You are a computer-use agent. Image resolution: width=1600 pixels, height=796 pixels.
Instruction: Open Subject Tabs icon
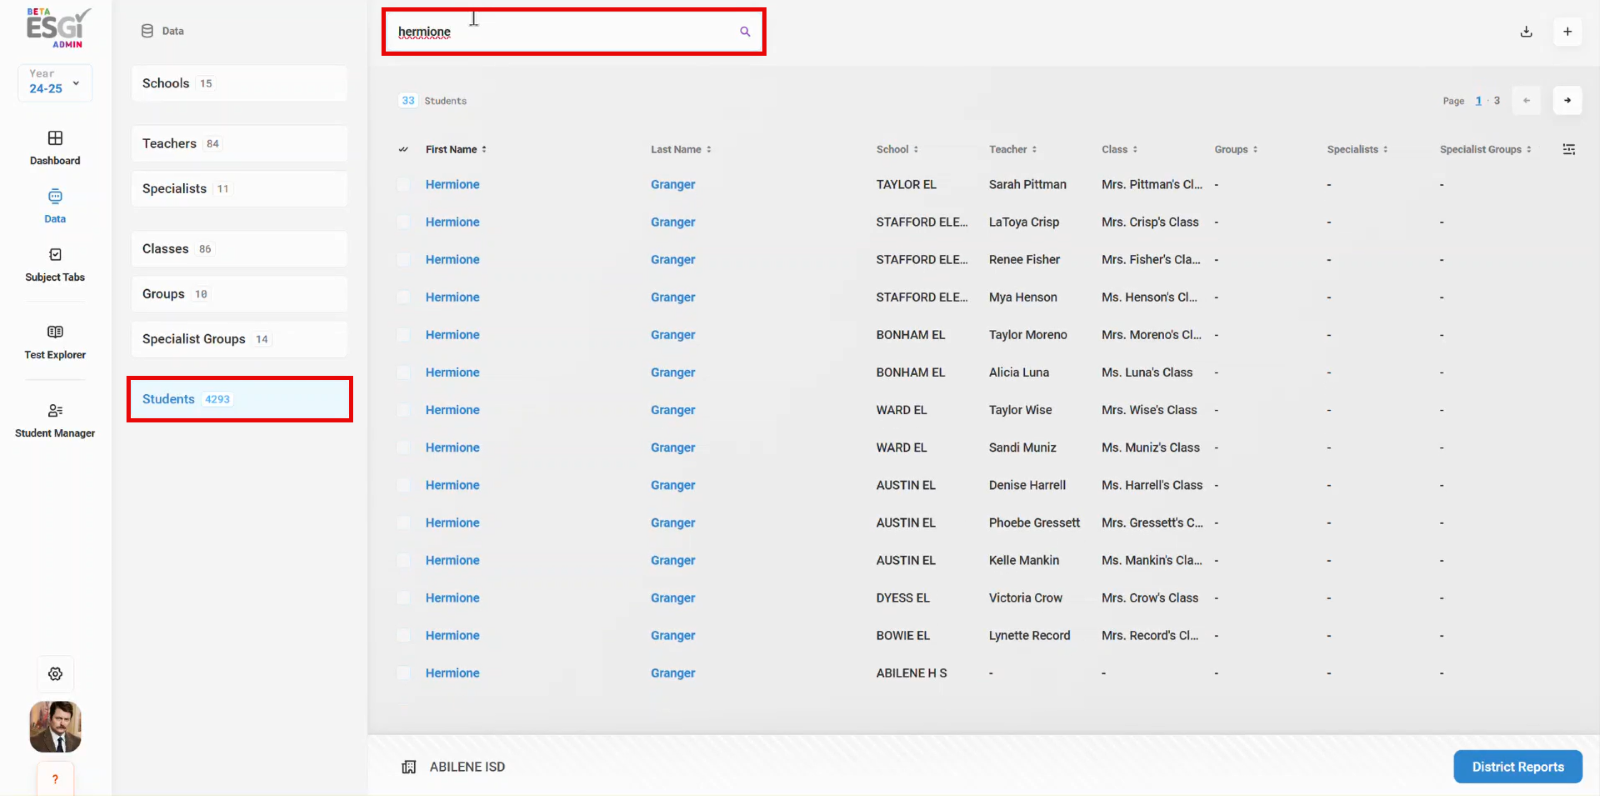[x=55, y=255]
